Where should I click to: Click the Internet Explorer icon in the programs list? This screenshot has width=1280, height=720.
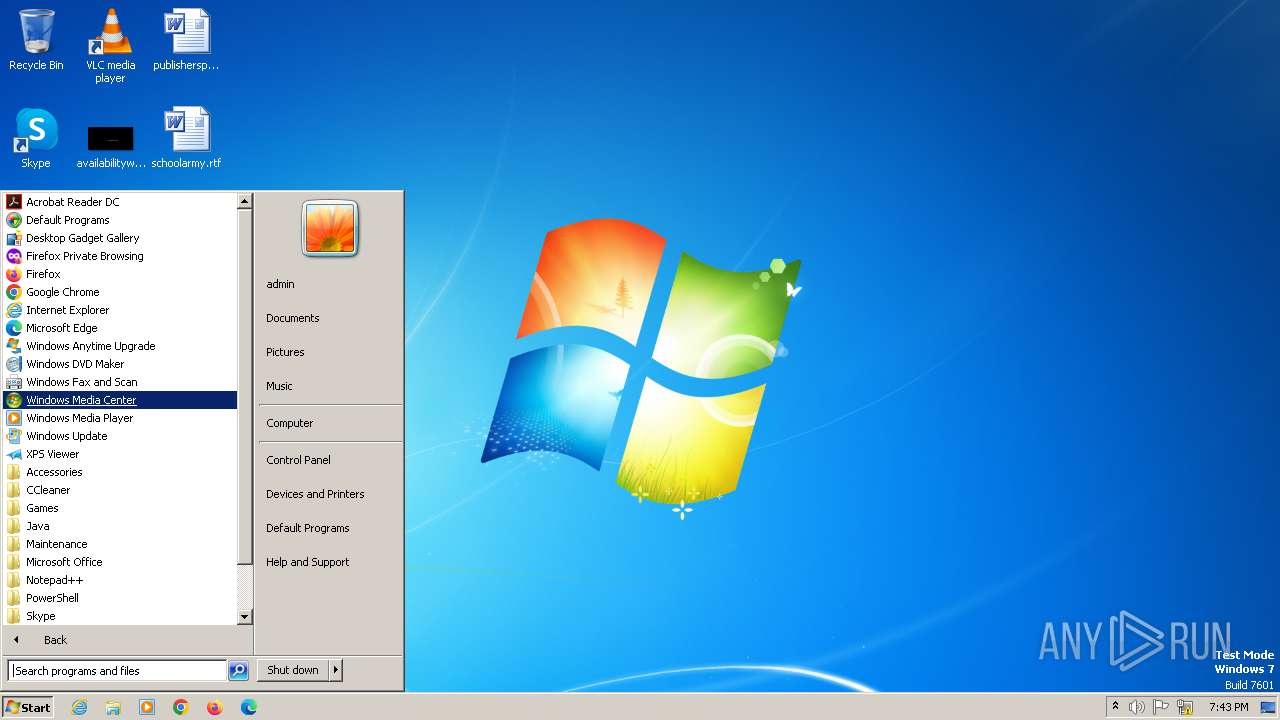click(14, 310)
